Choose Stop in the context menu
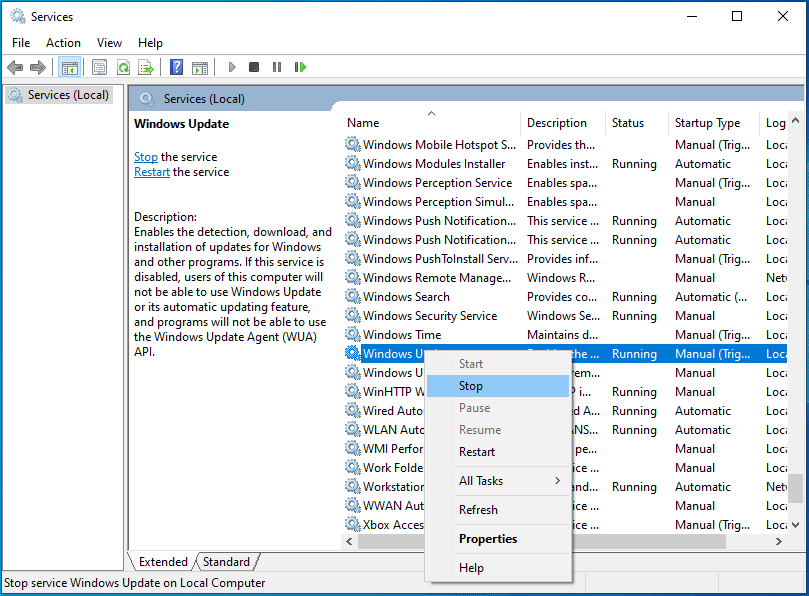The height and width of the screenshot is (596, 809). pyautogui.click(x=498, y=386)
